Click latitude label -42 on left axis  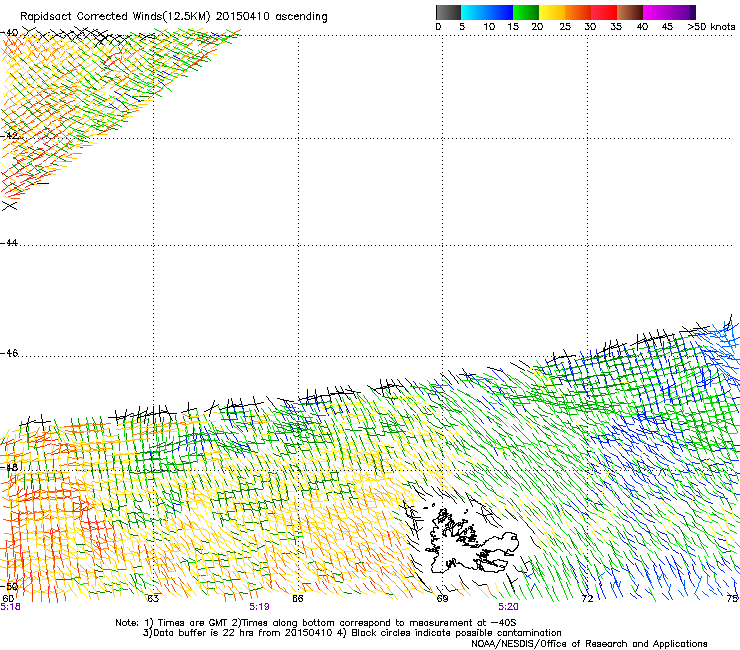[9, 135]
